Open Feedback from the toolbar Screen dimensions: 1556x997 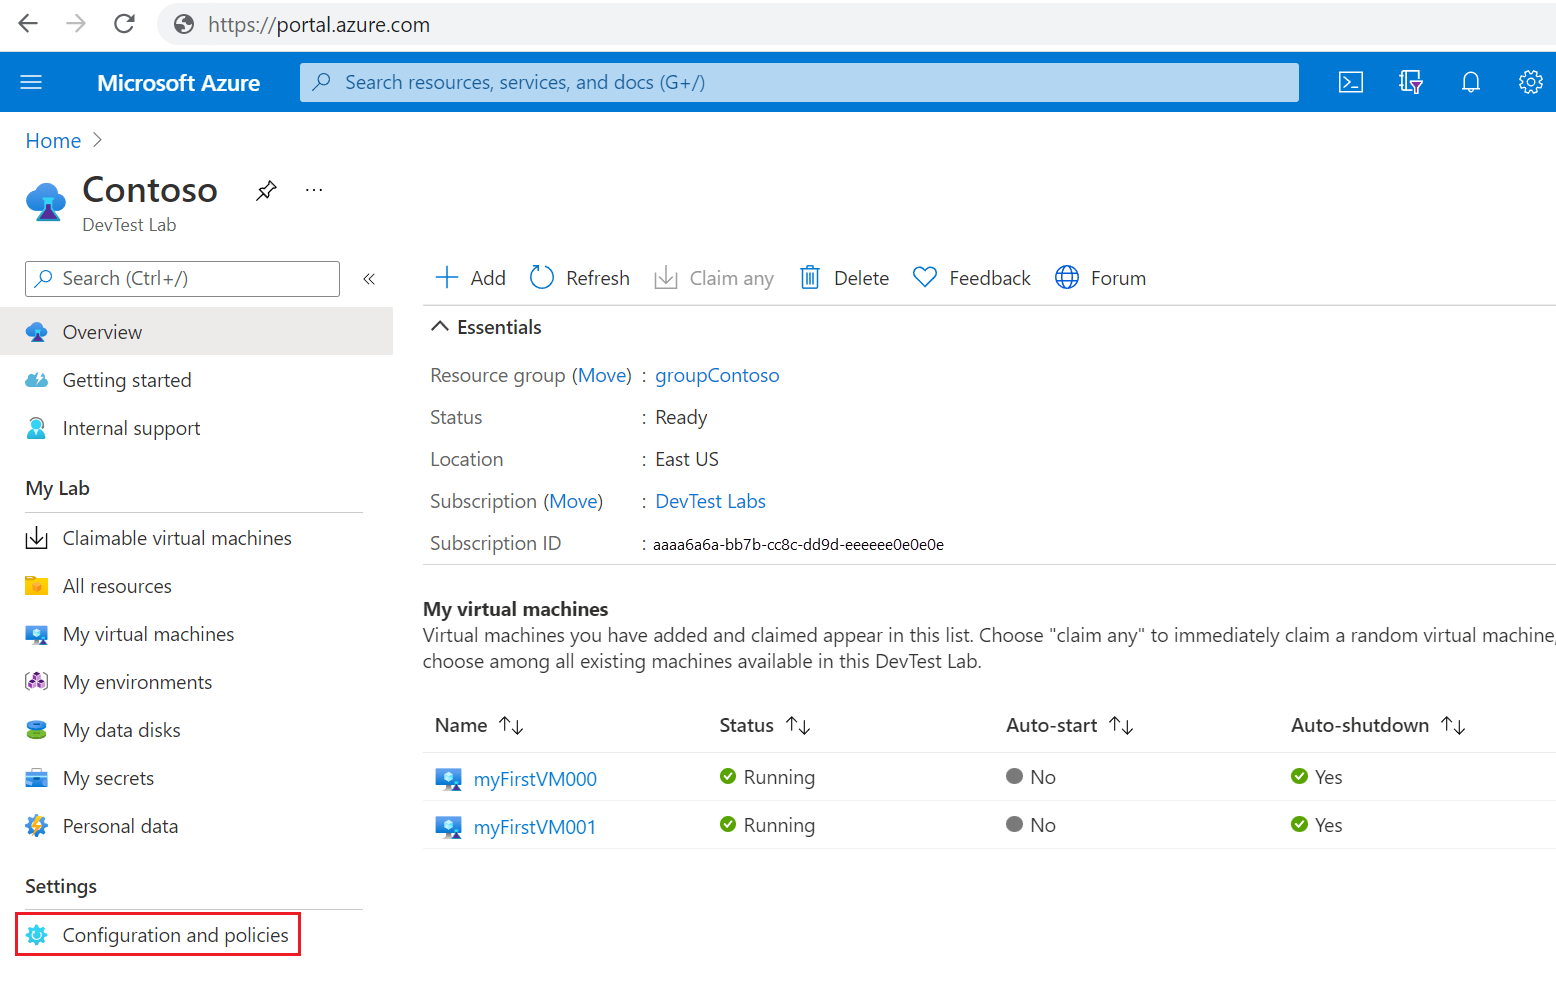click(972, 278)
